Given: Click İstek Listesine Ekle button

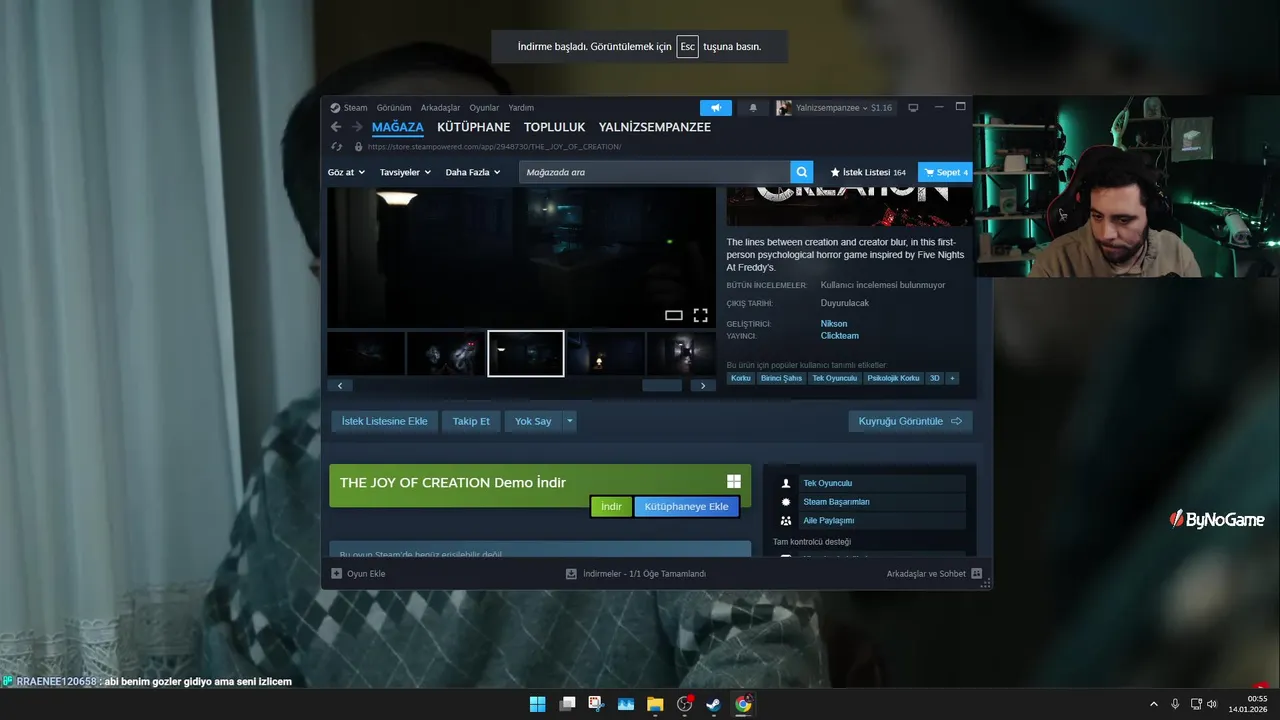Looking at the screenshot, I should (384, 421).
